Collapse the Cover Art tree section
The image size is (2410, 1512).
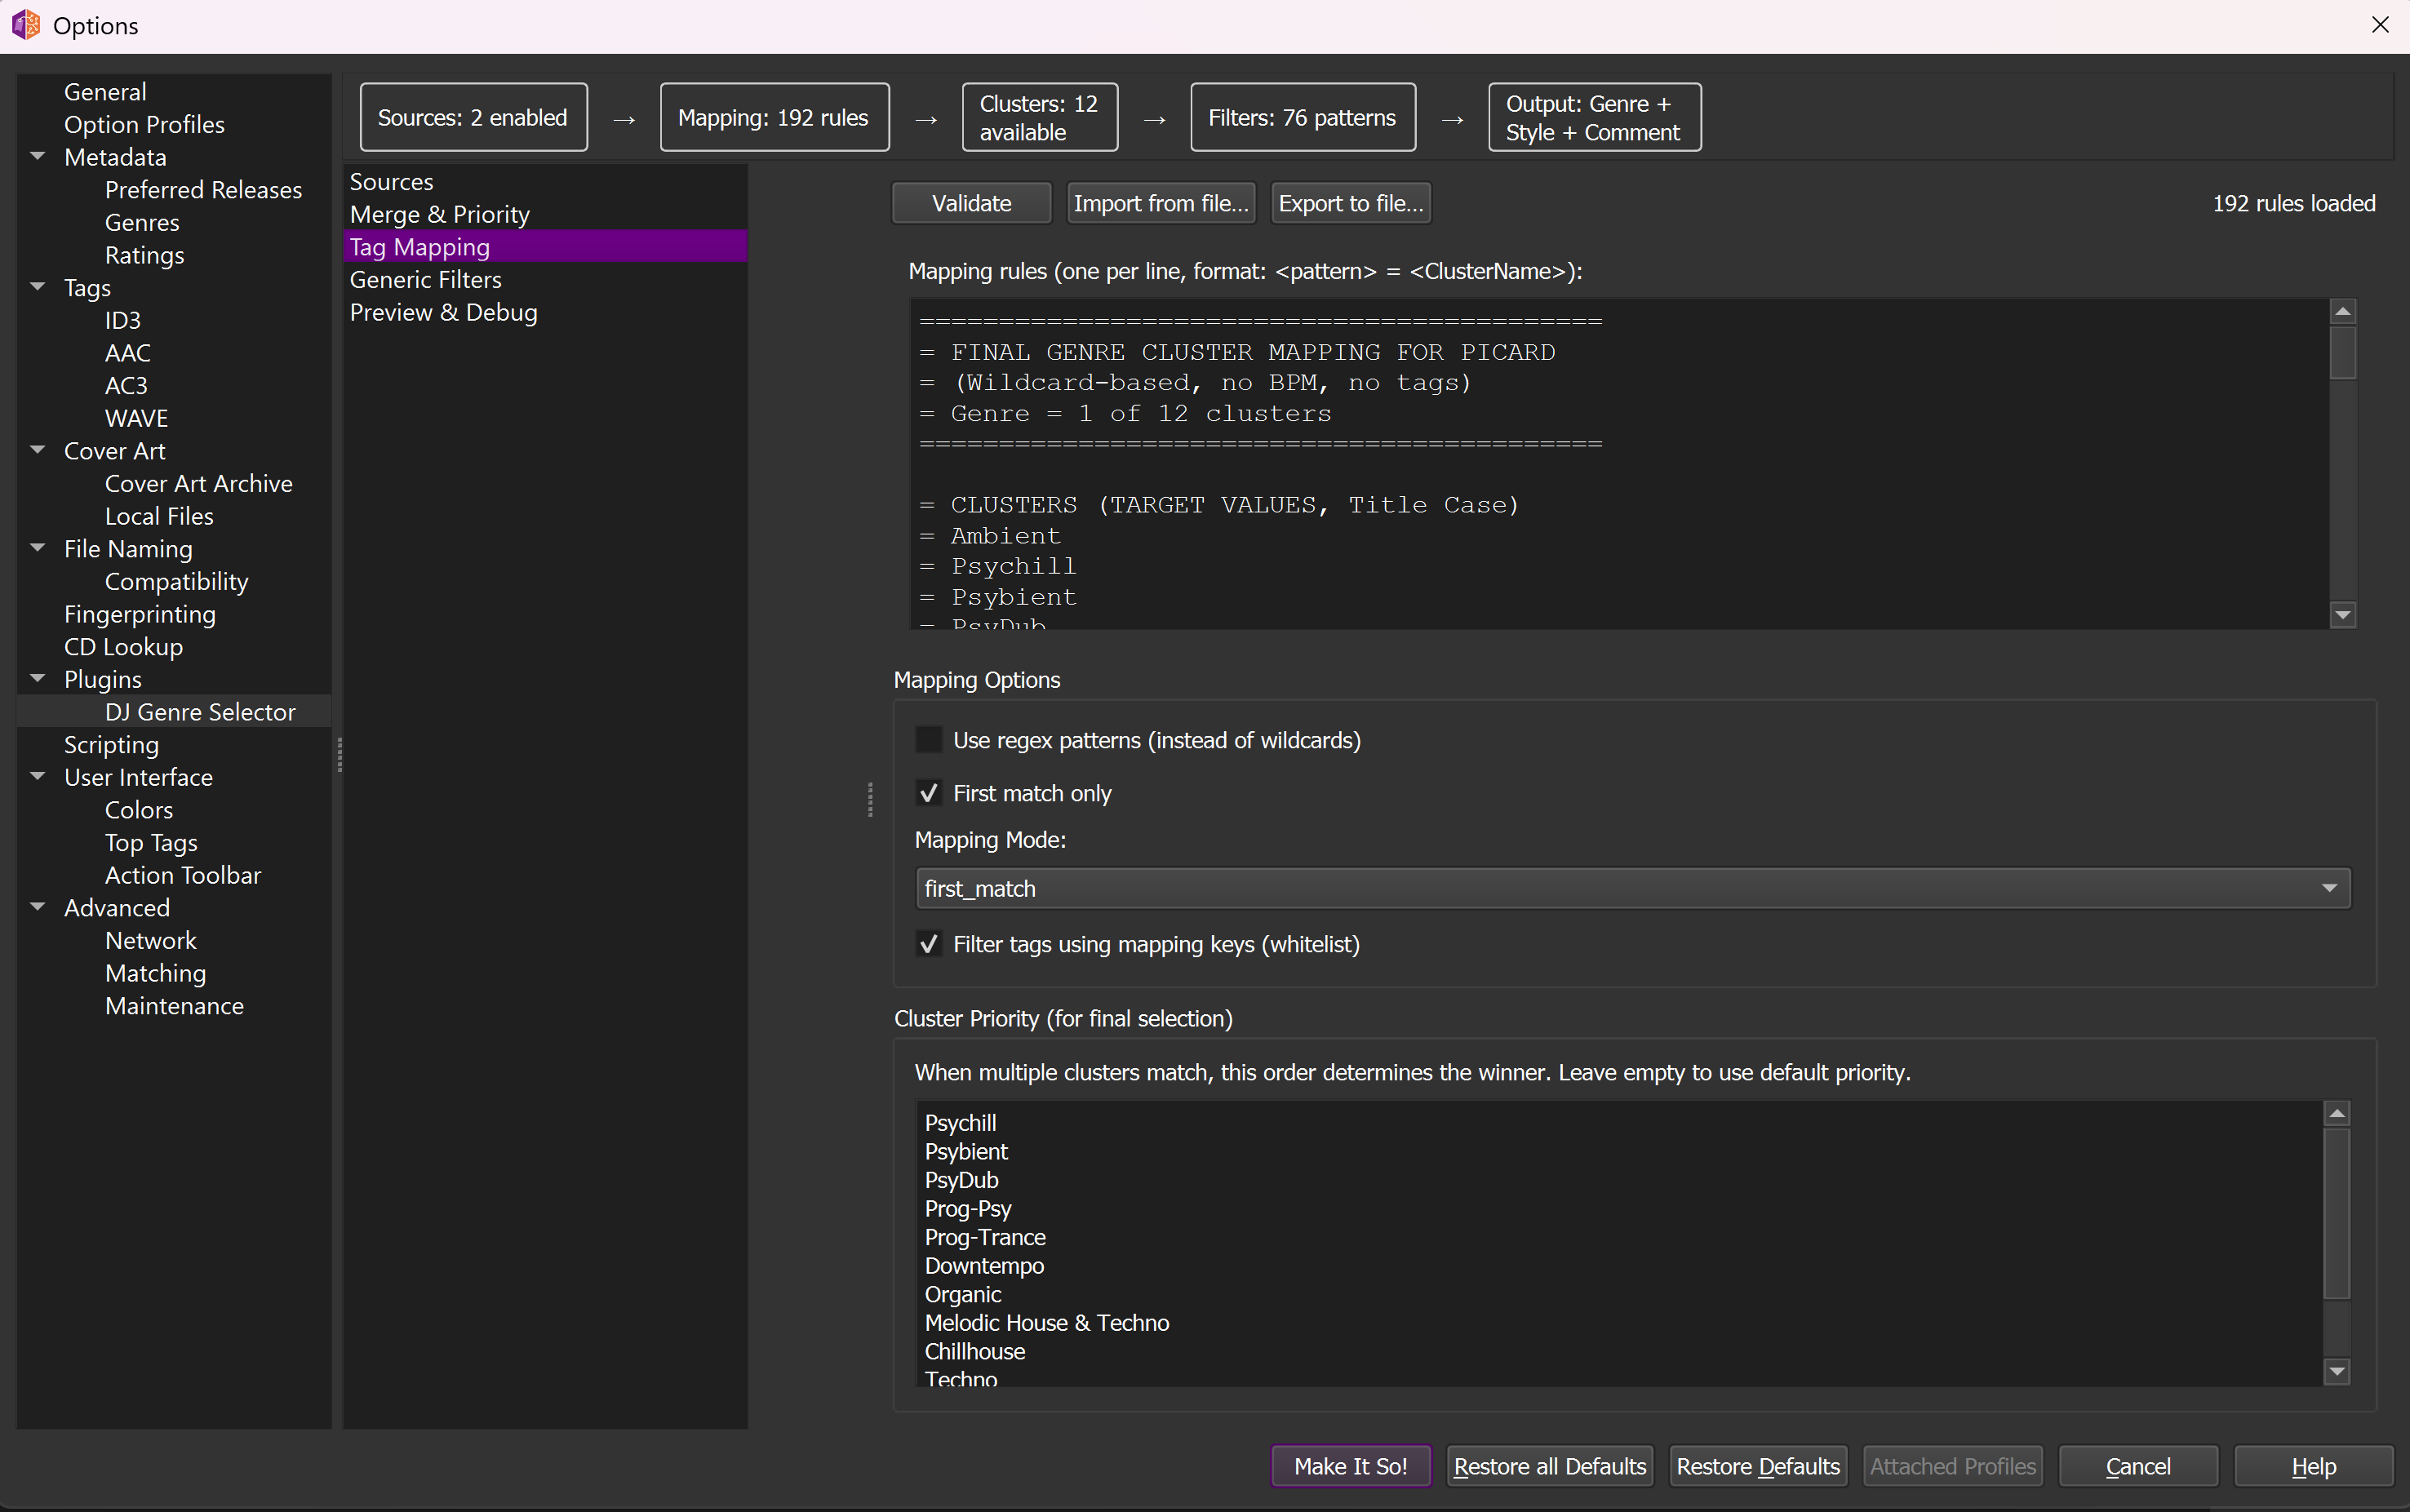[39, 450]
